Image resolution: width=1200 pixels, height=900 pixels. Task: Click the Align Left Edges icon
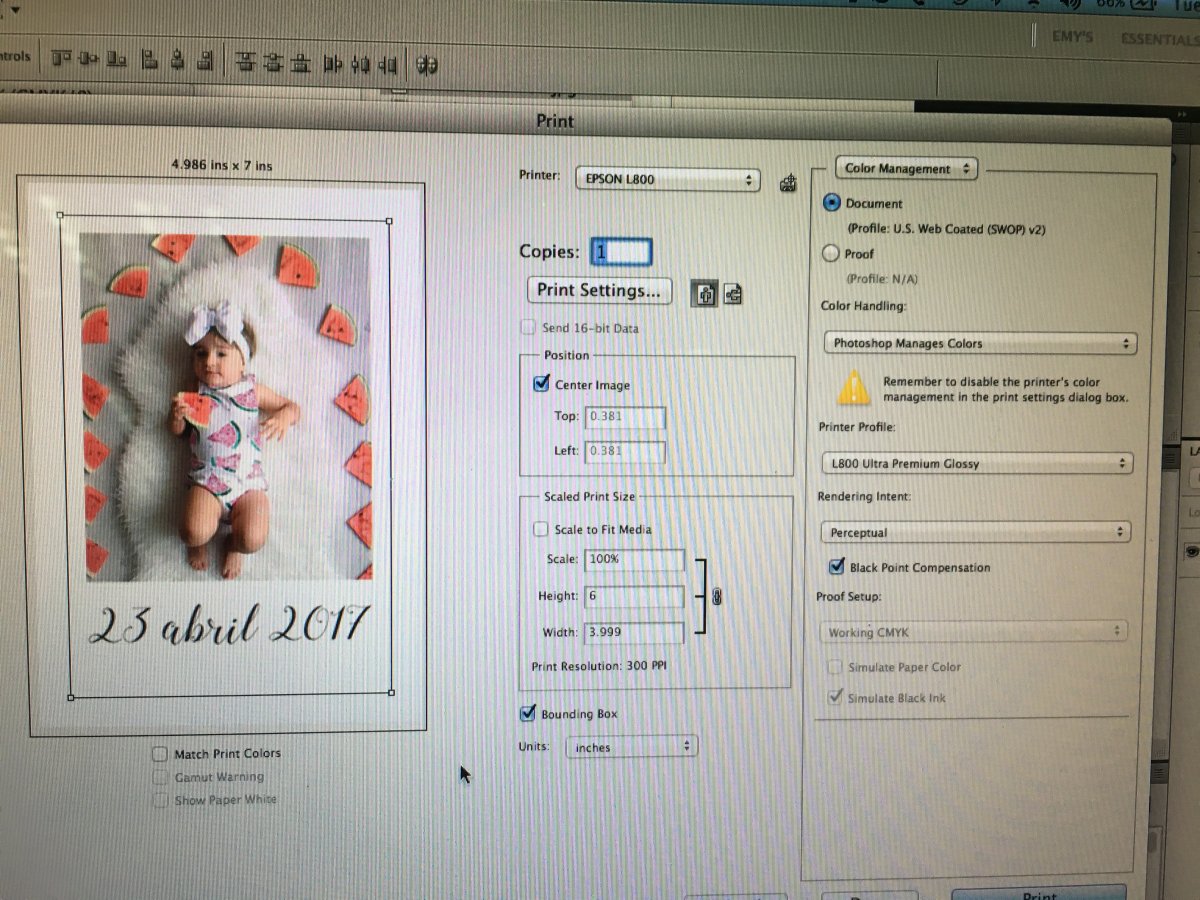[149, 60]
